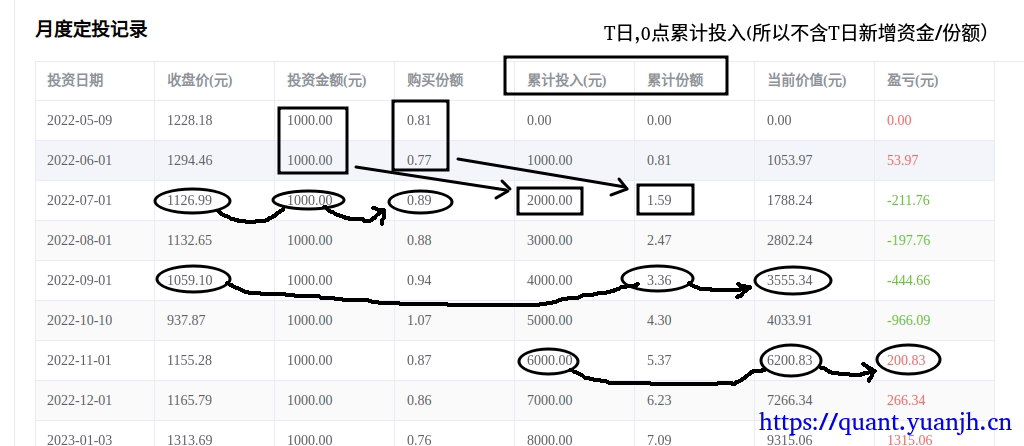Image resolution: width=1024 pixels, height=446 pixels.
Task: Click the 2022-10-10 investment date cell
Action: click(x=80, y=320)
